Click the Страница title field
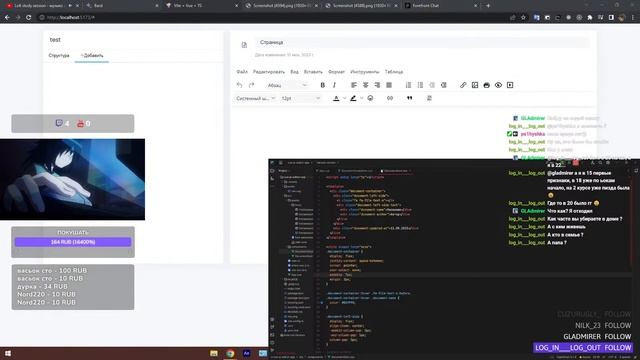Screen dimensions: 640x360 (x=422, y=42)
